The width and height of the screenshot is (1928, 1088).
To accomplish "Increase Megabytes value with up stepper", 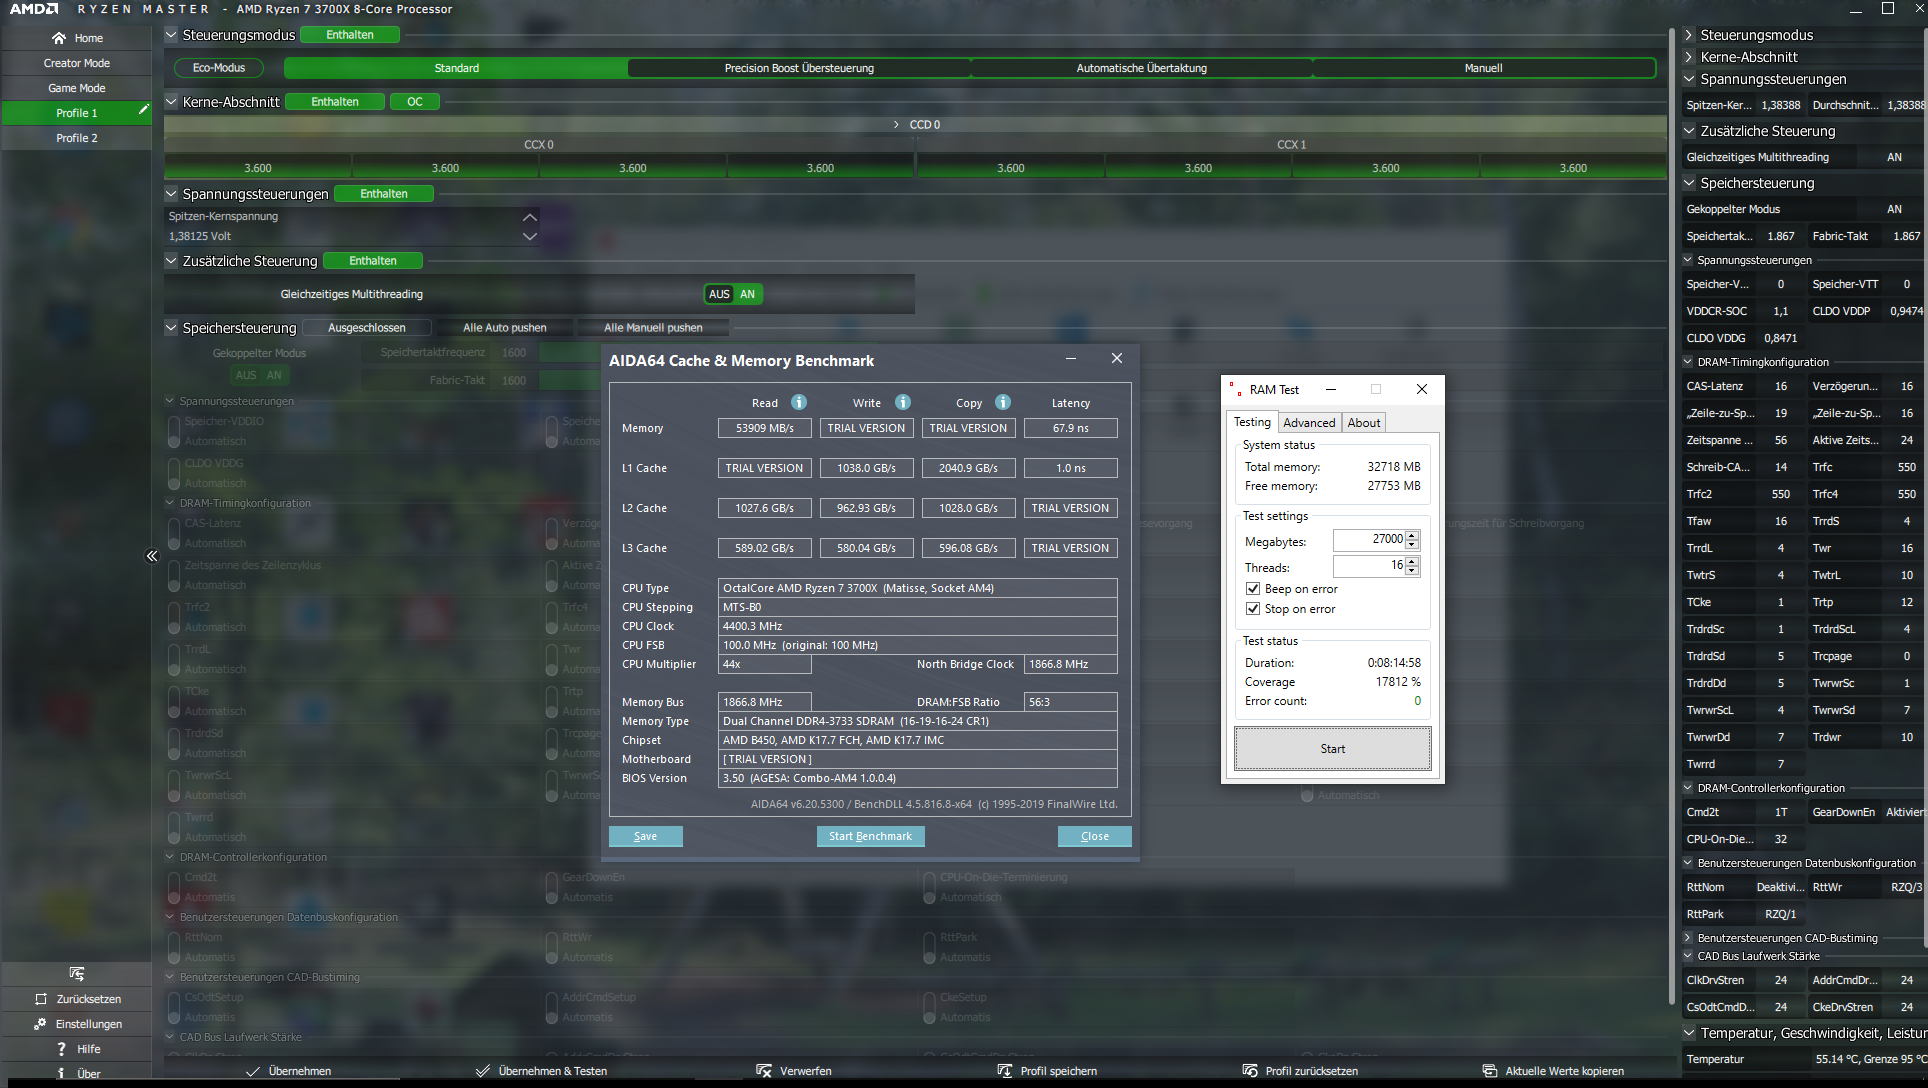I will 1412,535.
